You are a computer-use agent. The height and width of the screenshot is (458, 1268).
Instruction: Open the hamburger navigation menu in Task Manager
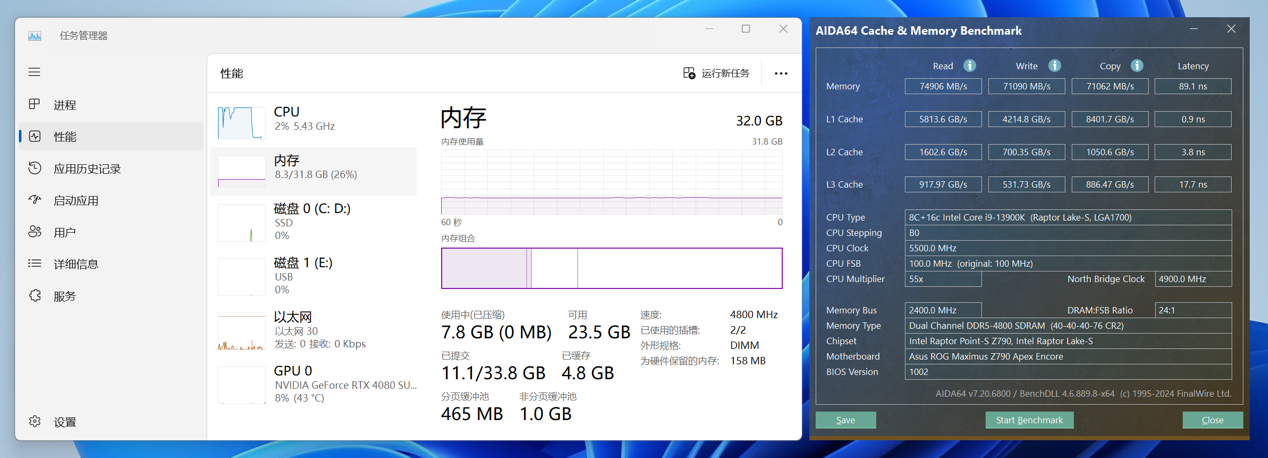click(34, 72)
